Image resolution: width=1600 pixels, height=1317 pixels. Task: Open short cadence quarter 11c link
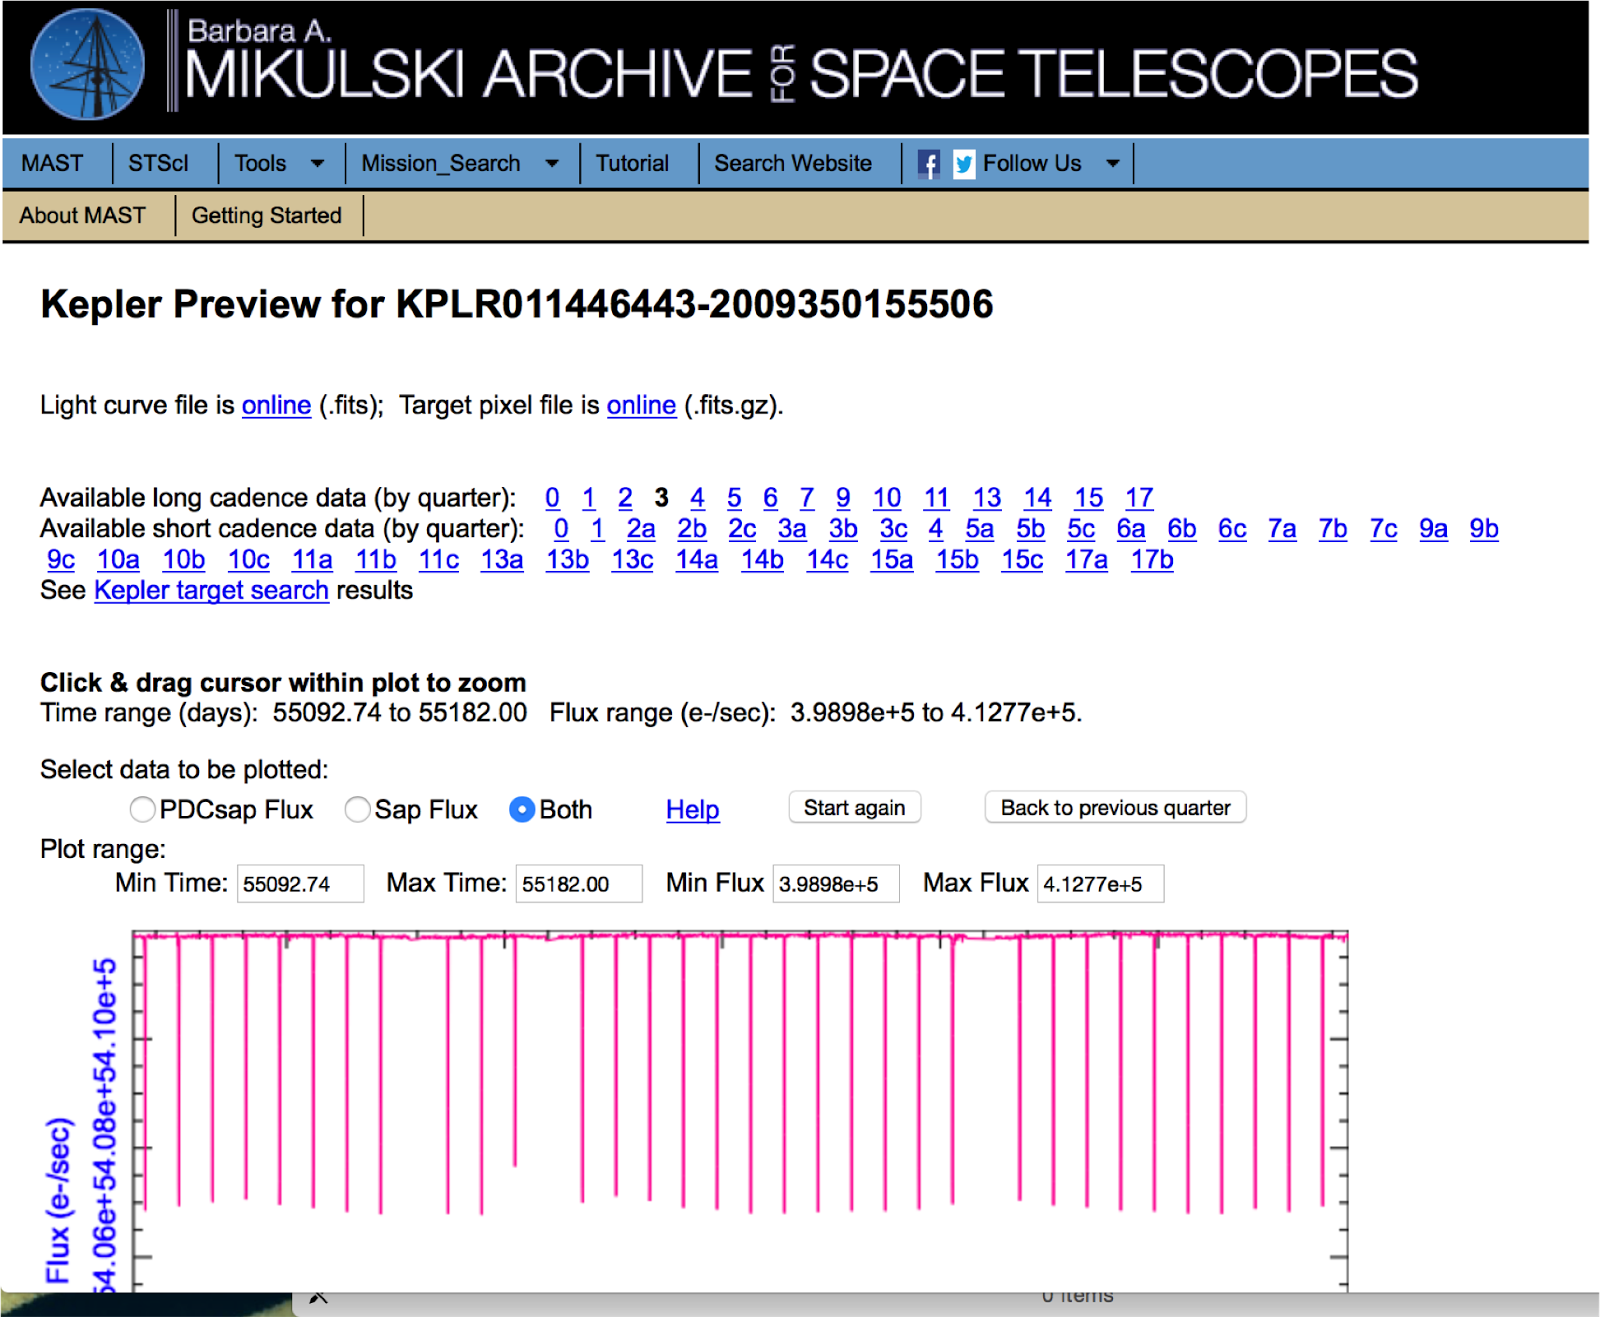pyautogui.click(x=439, y=560)
